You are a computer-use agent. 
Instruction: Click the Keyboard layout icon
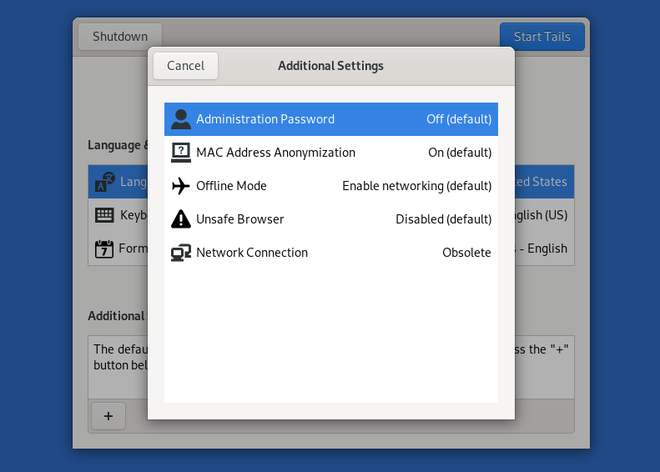(x=104, y=215)
